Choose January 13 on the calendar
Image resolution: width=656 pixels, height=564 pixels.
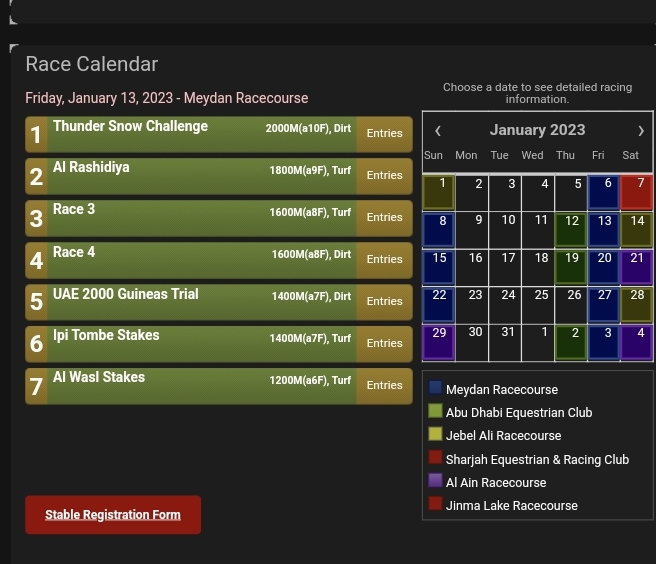[x=604, y=230]
